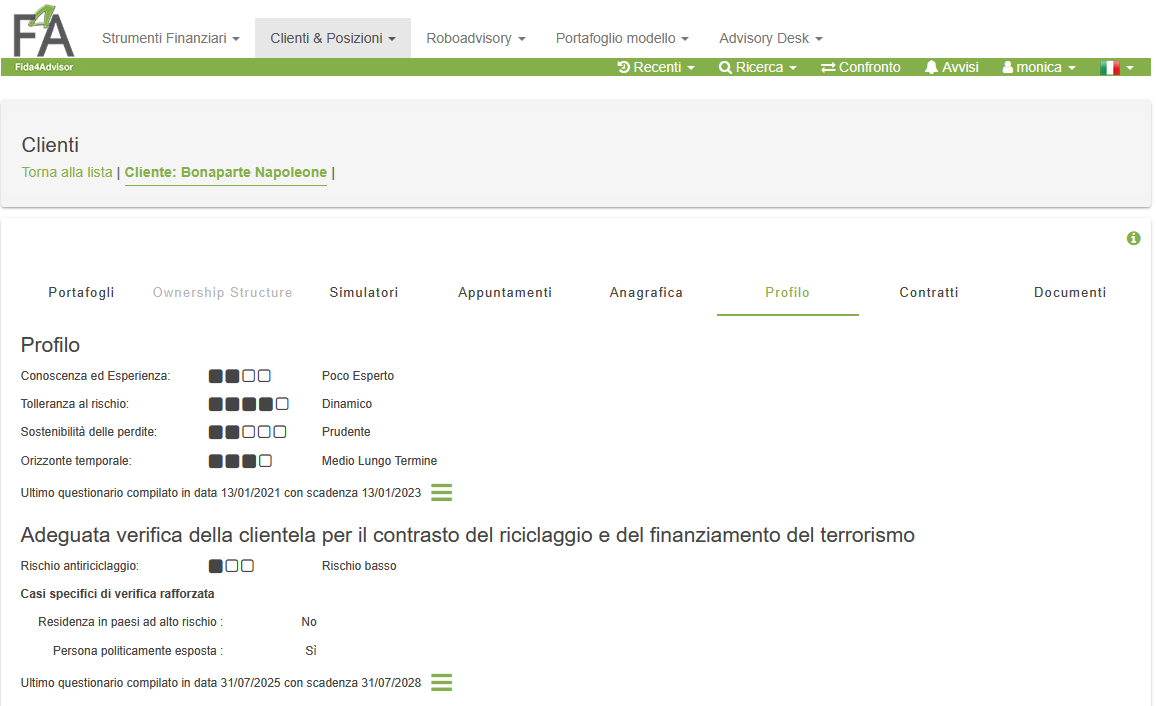The height and width of the screenshot is (706, 1156).
Task: Switch to the Anagrafica tab
Action: click(x=646, y=293)
